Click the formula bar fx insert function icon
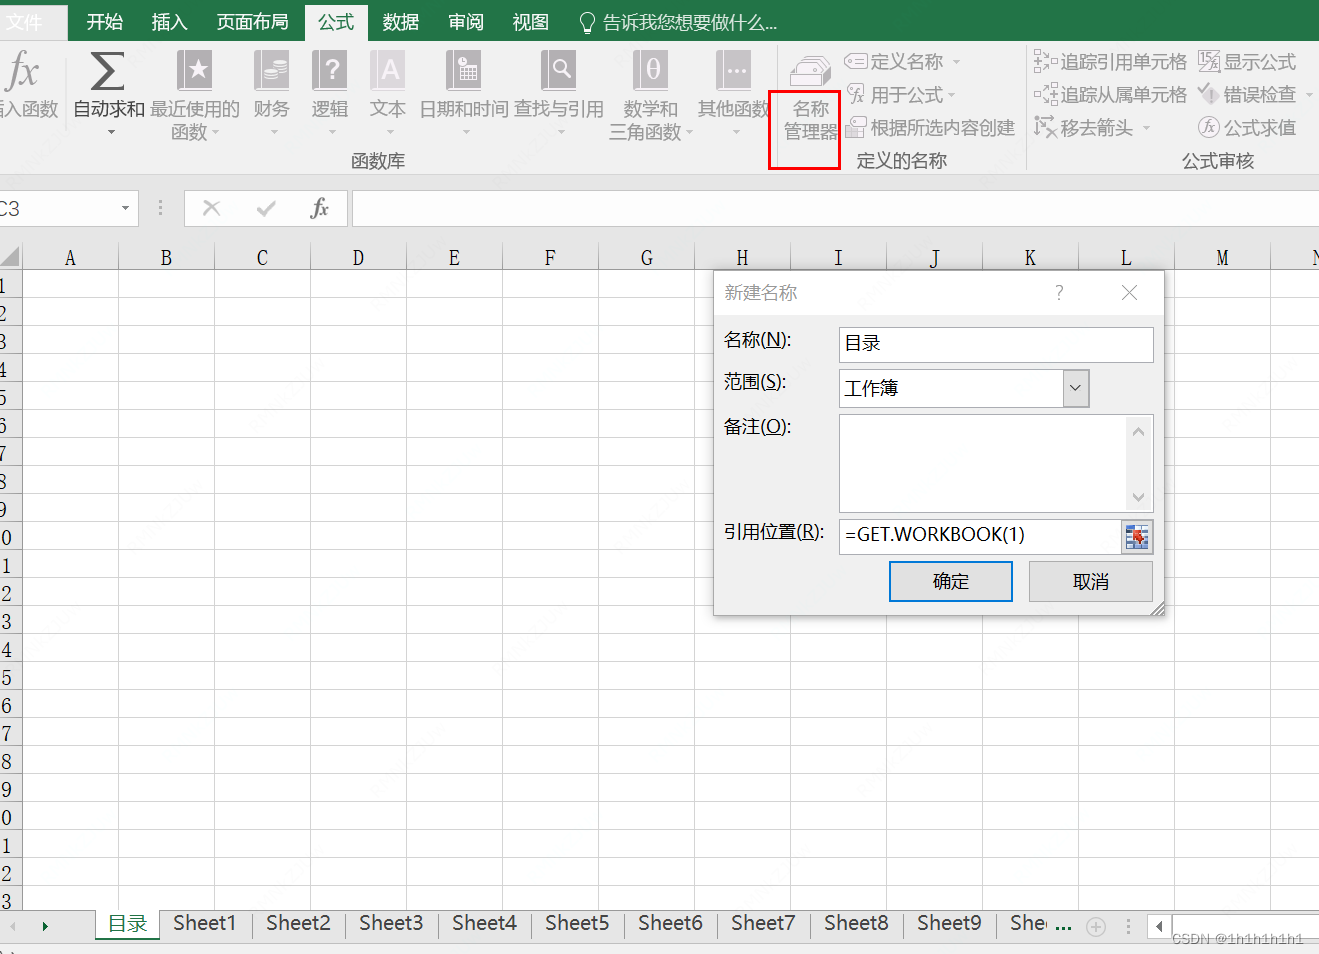1319x954 pixels. [319, 208]
